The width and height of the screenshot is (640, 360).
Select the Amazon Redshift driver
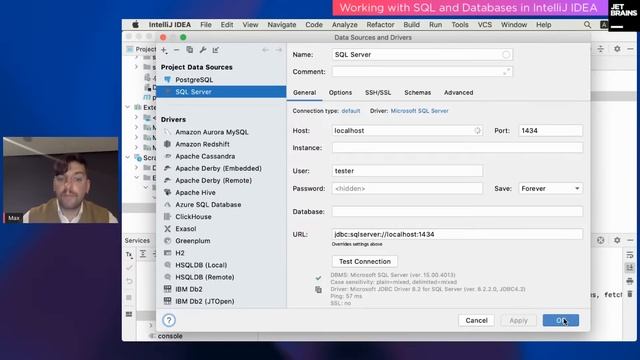pyautogui.click(x=202, y=144)
